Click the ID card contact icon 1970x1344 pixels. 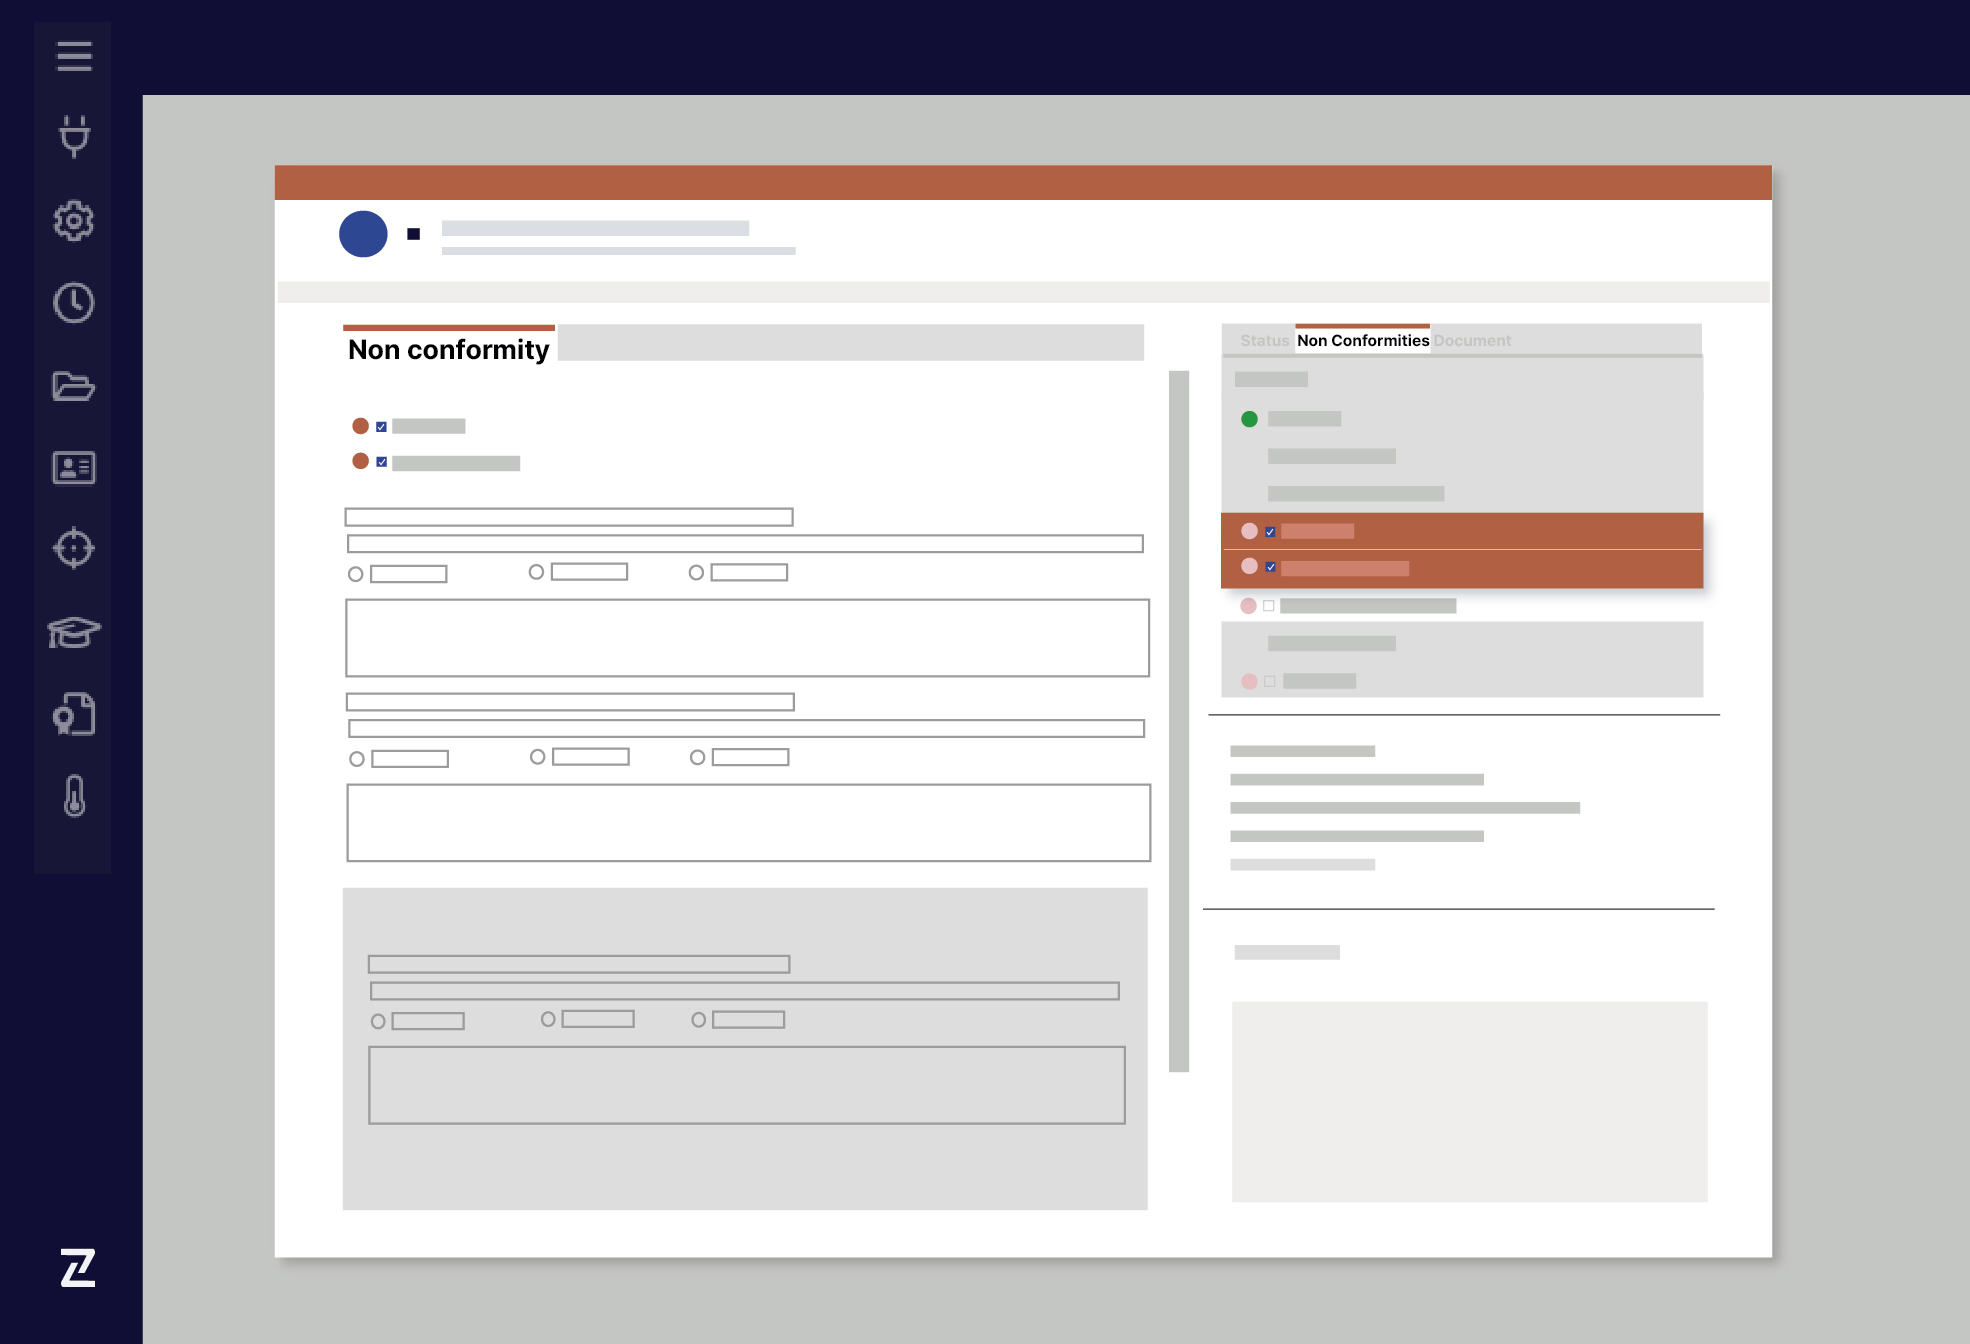point(74,467)
